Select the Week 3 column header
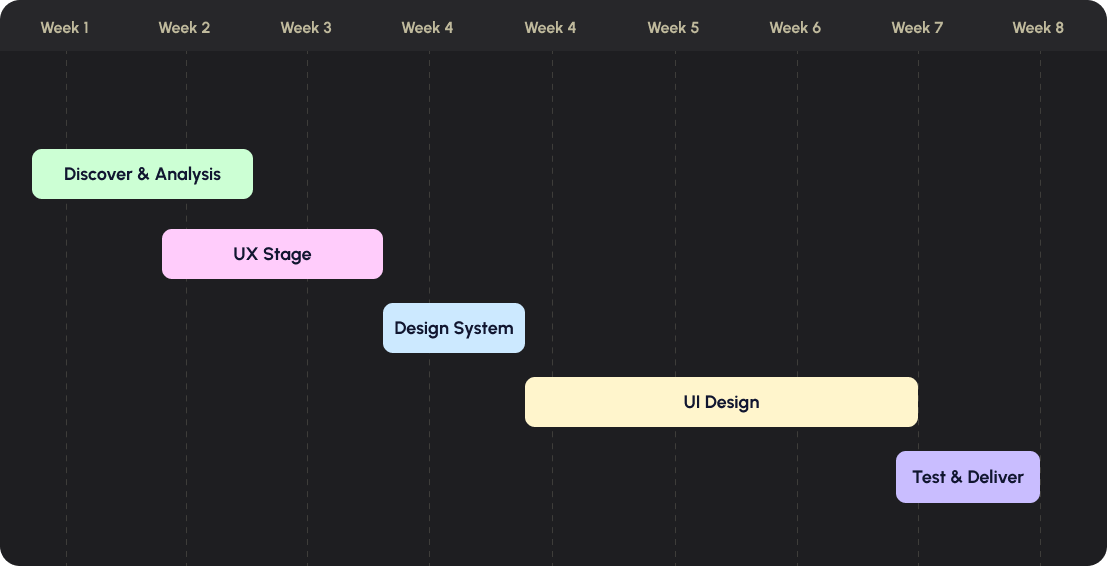The height and width of the screenshot is (566, 1107). [306, 28]
